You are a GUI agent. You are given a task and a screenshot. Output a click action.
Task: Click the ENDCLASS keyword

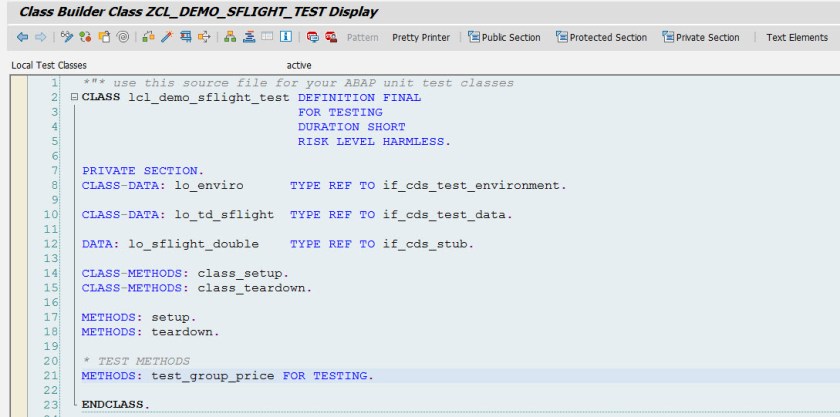[112, 405]
